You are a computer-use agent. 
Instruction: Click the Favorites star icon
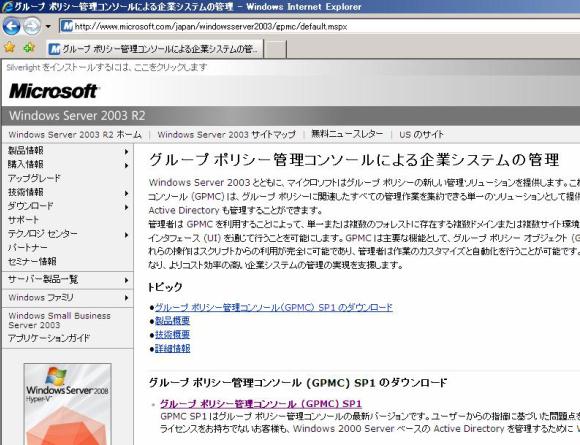10,48
